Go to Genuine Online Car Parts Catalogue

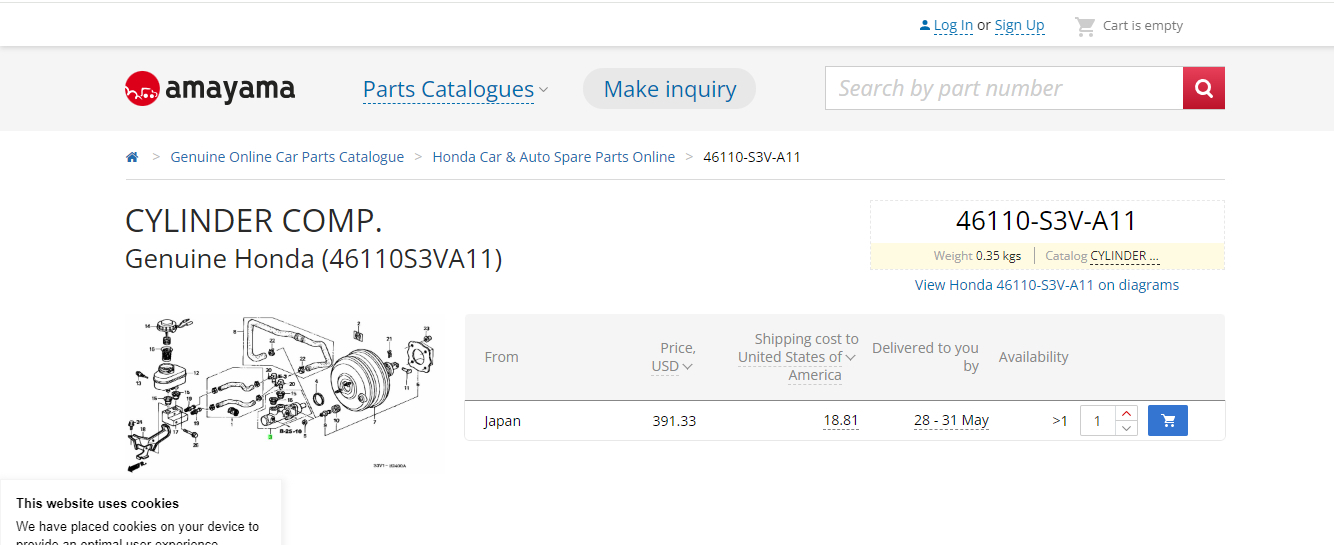(x=287, y=157)
